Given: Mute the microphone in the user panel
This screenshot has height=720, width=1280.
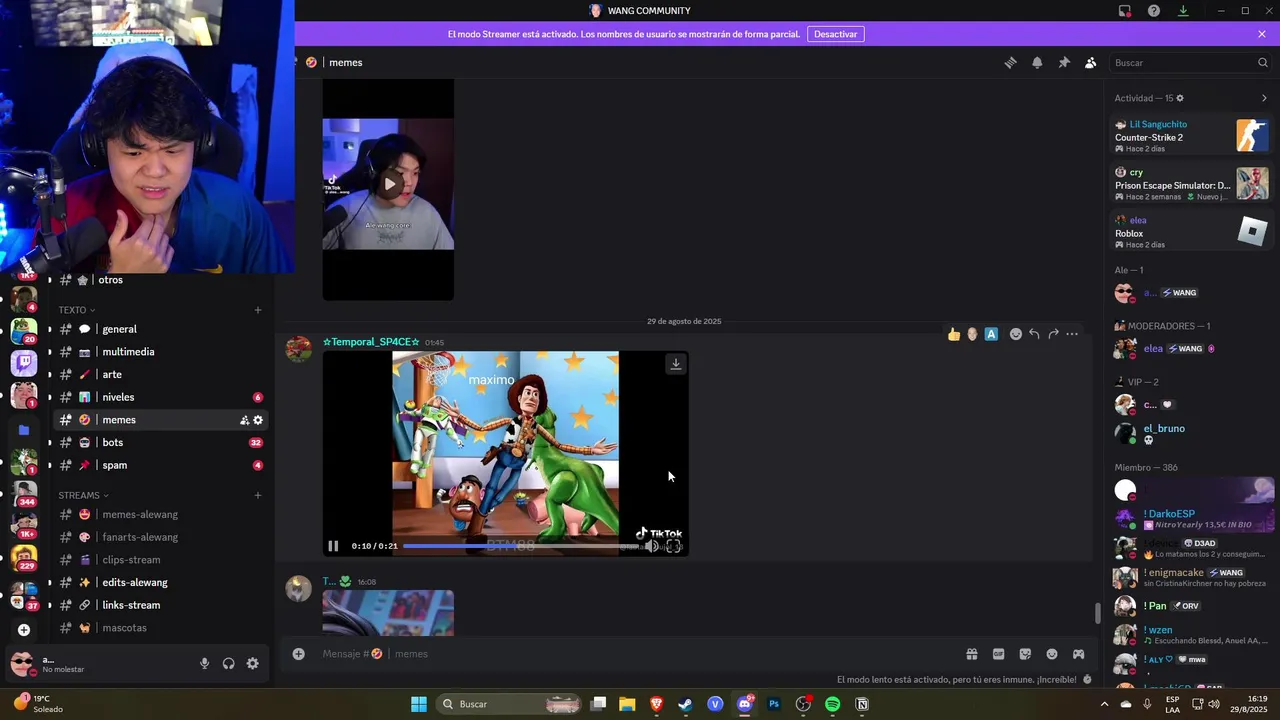Looking at the screenshot, I should pyautogui.click(x=204, y=663).
